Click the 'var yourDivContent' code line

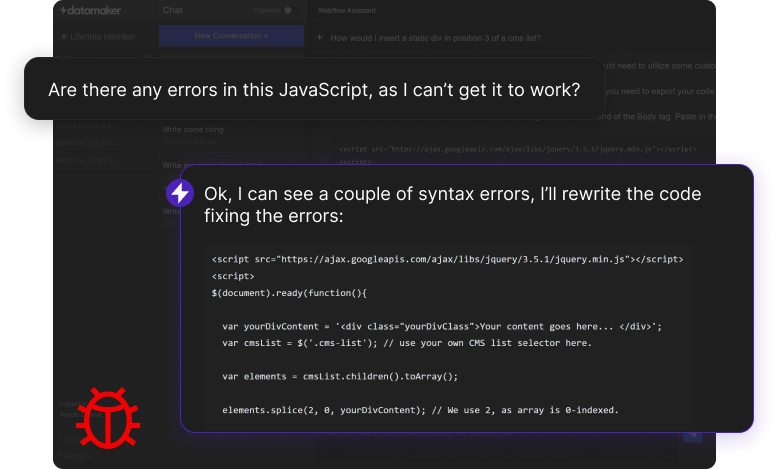click(x=442, y=327)
